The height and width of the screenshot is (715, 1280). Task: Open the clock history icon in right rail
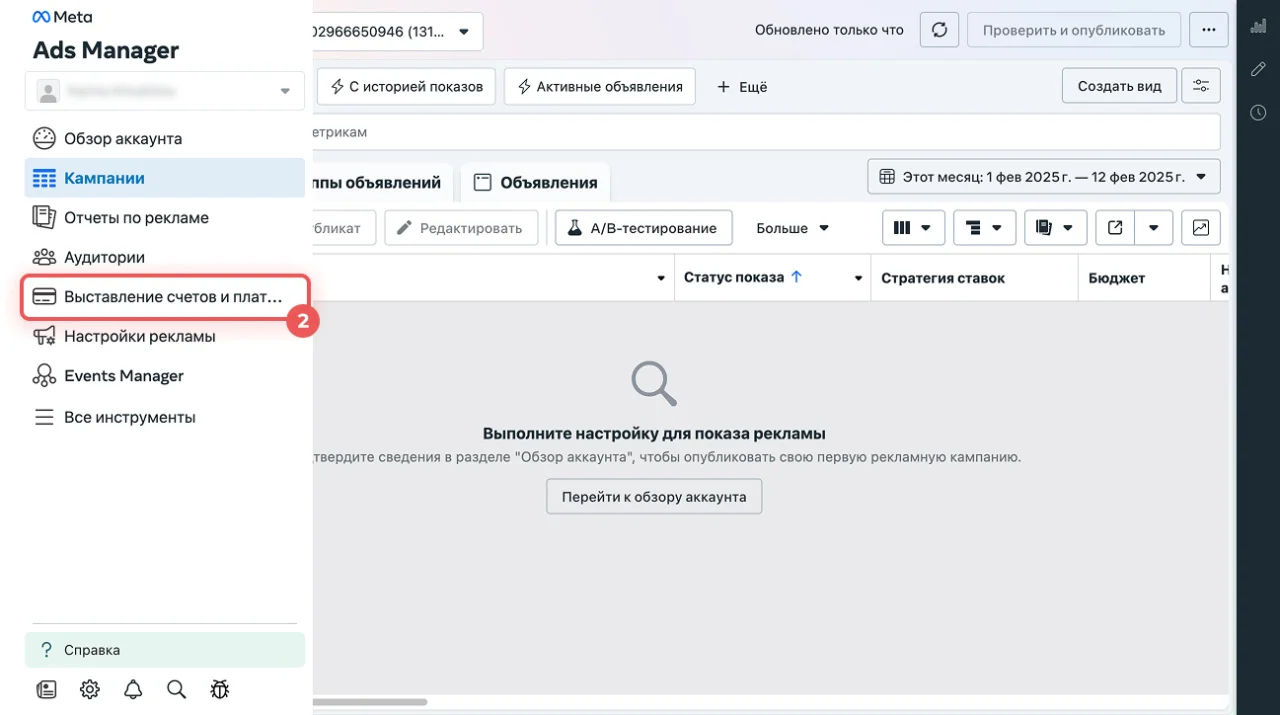coord(1258,113)
